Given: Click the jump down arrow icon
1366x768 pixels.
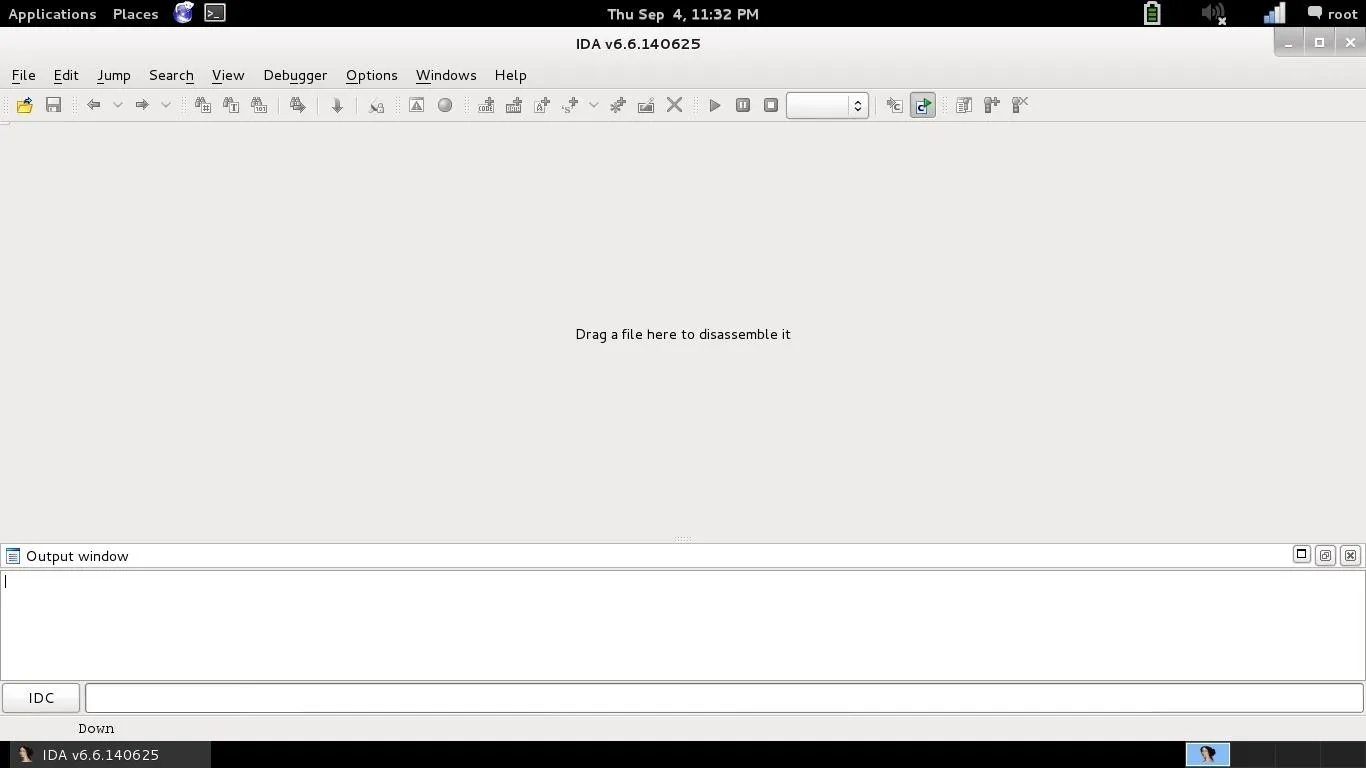Looking at the screenshot, I should [337, 105].
